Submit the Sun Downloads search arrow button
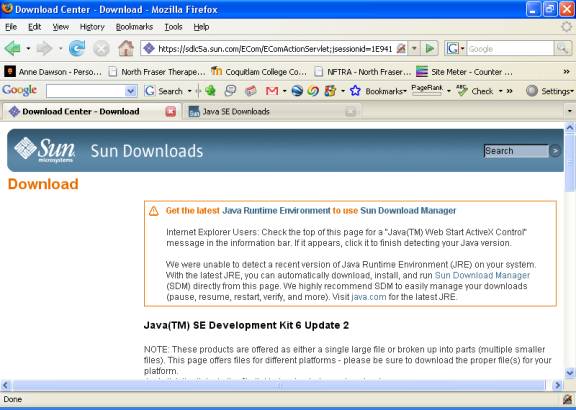Image resolution: width=576 pixels, height=410 pixels. tap(555, 151)
